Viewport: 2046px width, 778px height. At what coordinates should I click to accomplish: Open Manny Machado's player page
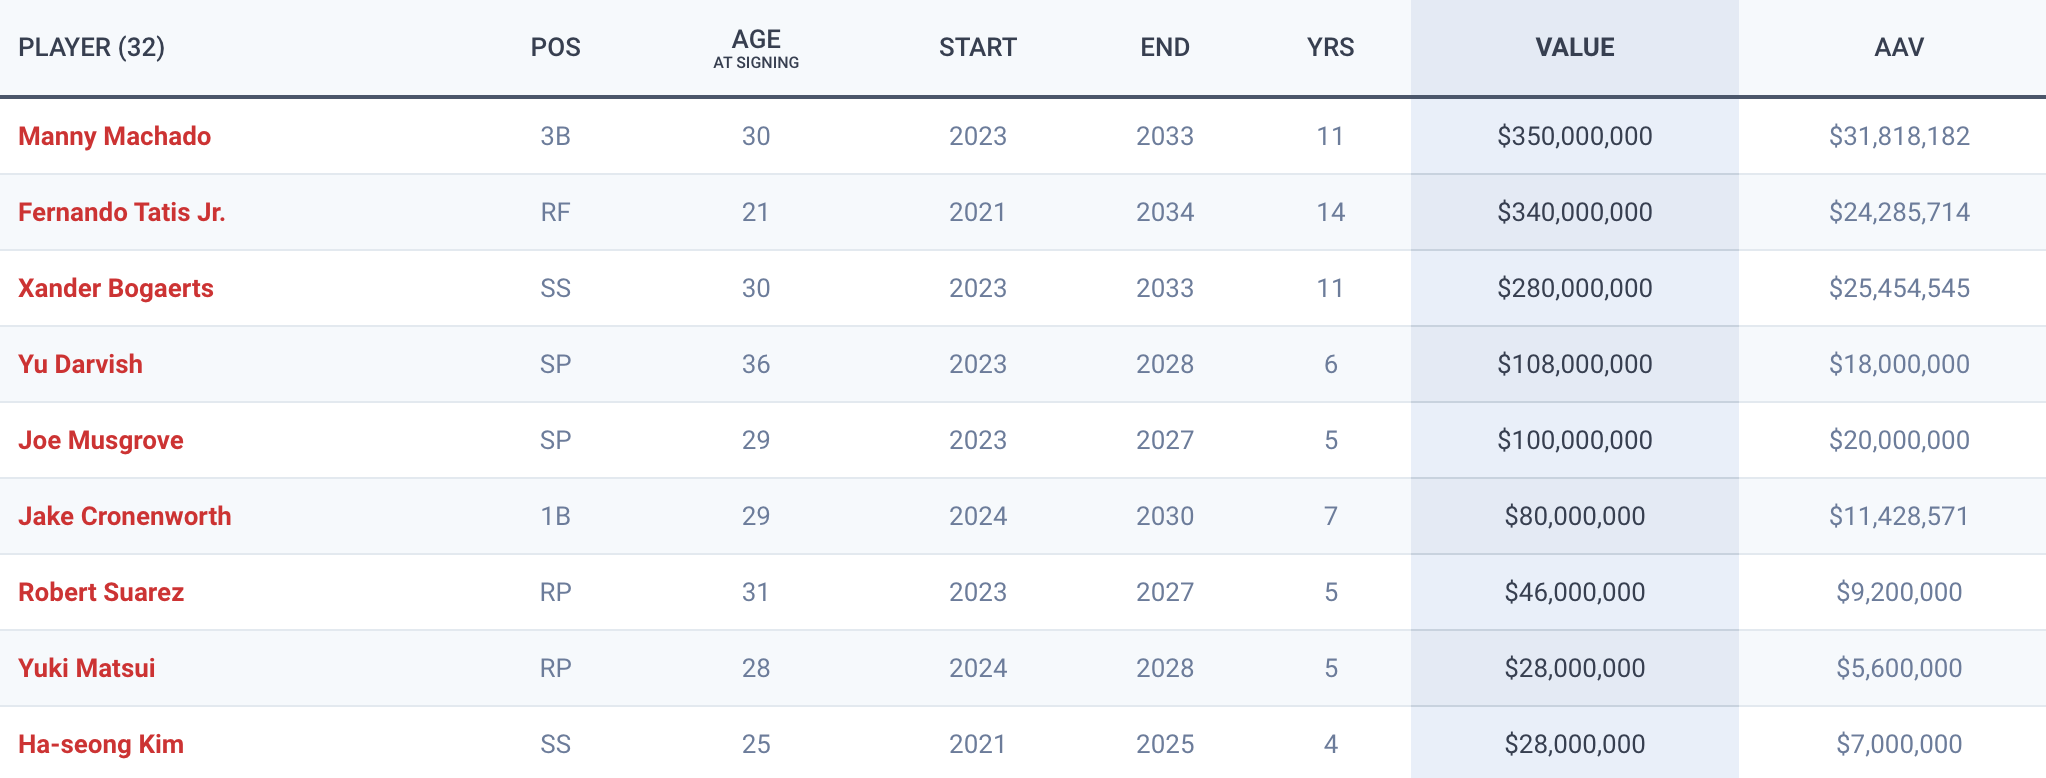tap(114, 136)
